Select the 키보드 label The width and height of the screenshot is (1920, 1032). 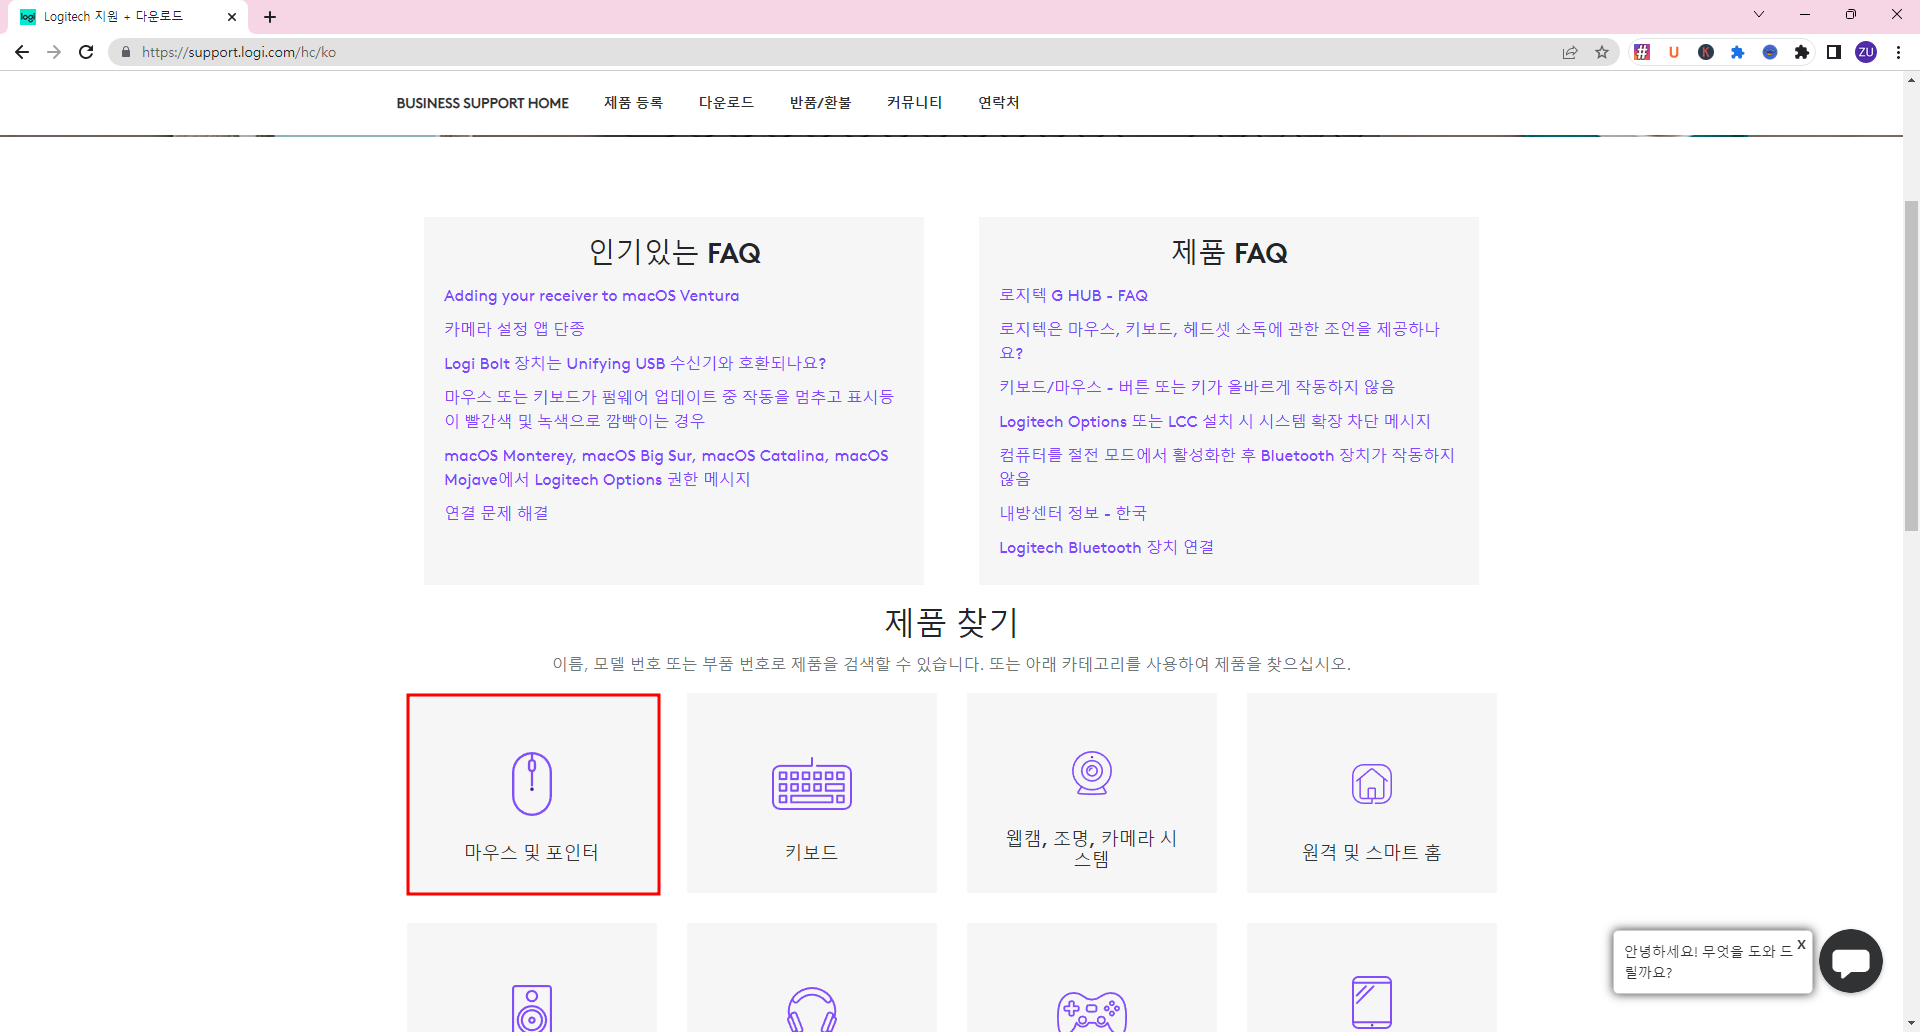point(812,852)
